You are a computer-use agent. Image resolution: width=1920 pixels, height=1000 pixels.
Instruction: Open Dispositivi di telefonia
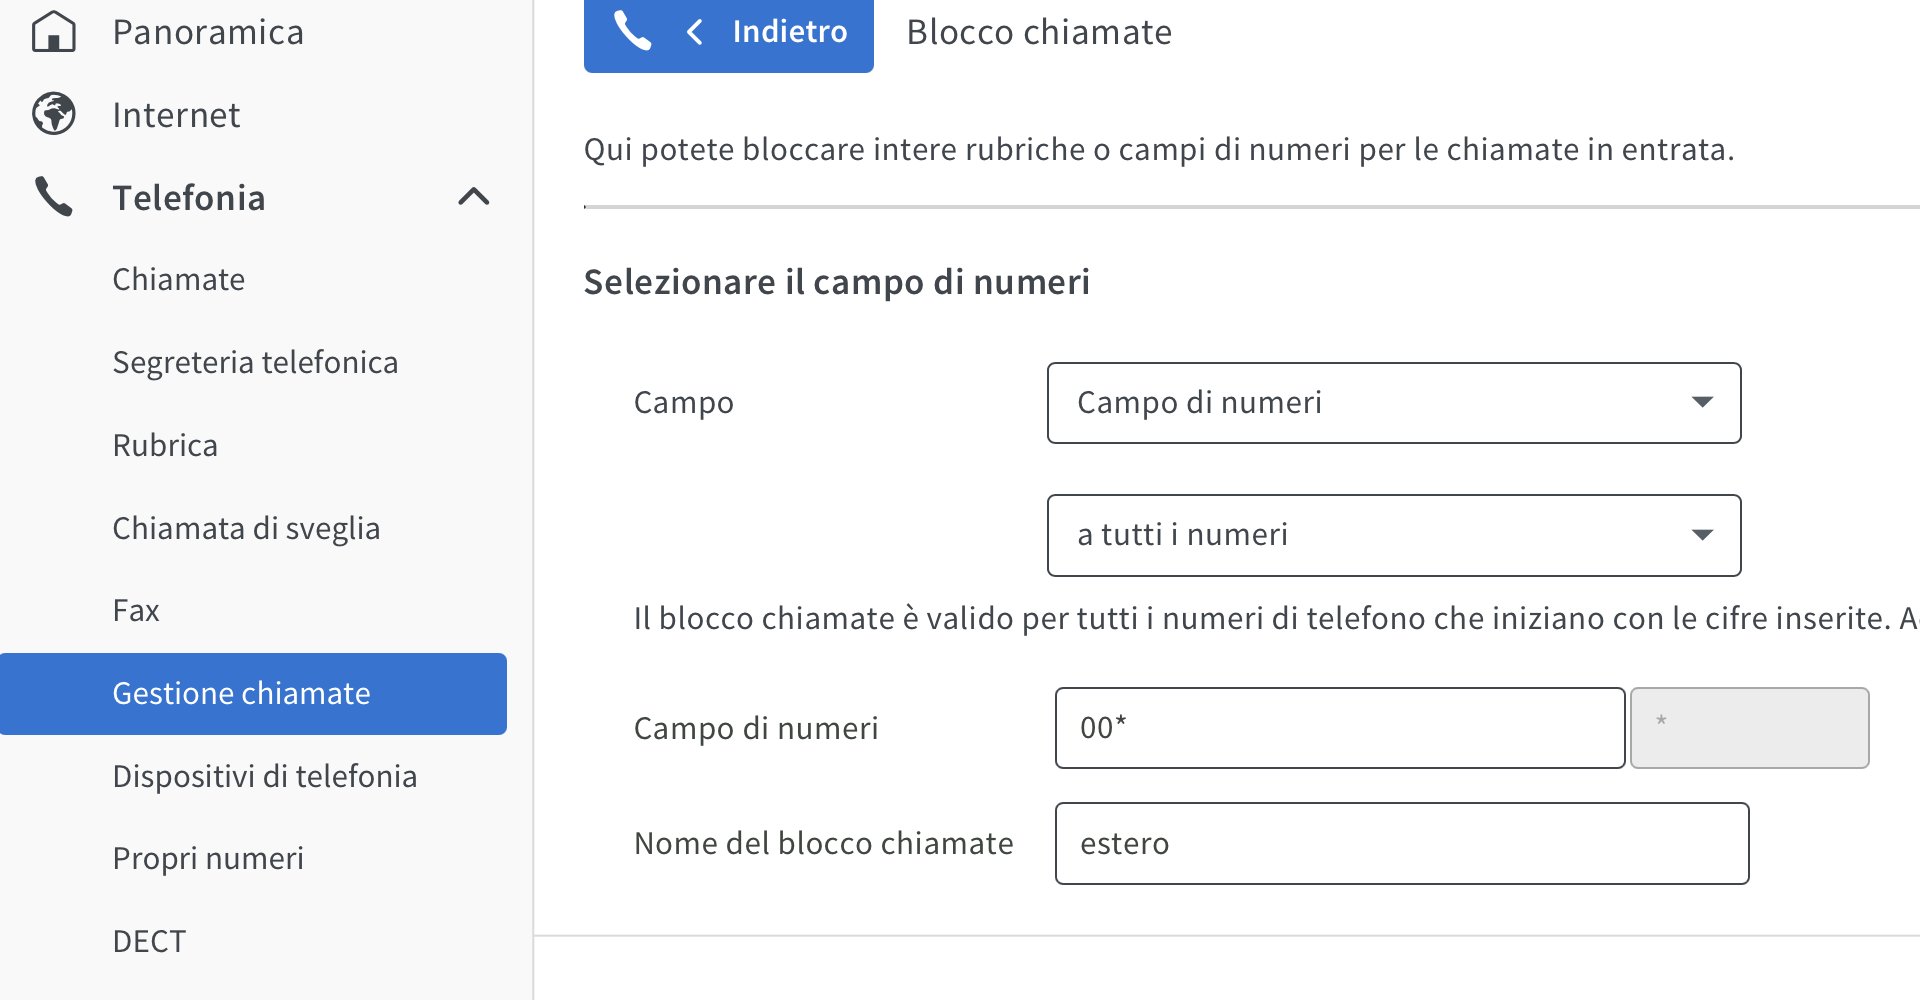[x=264, y=776]
